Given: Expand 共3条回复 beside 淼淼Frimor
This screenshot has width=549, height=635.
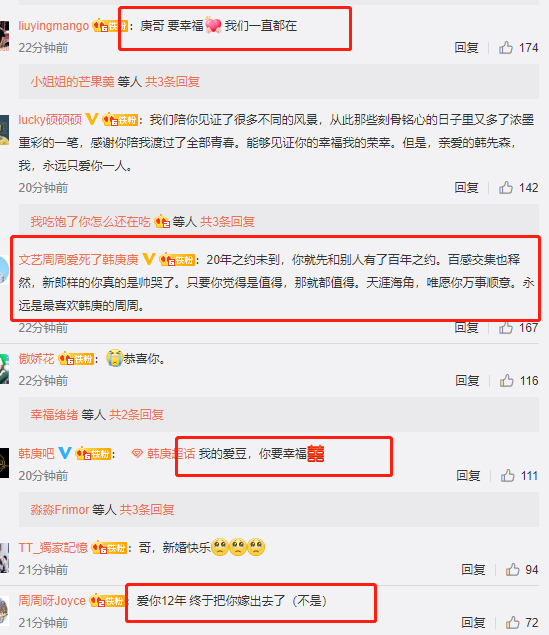Looking at the screenshot, I should (147, 509).
